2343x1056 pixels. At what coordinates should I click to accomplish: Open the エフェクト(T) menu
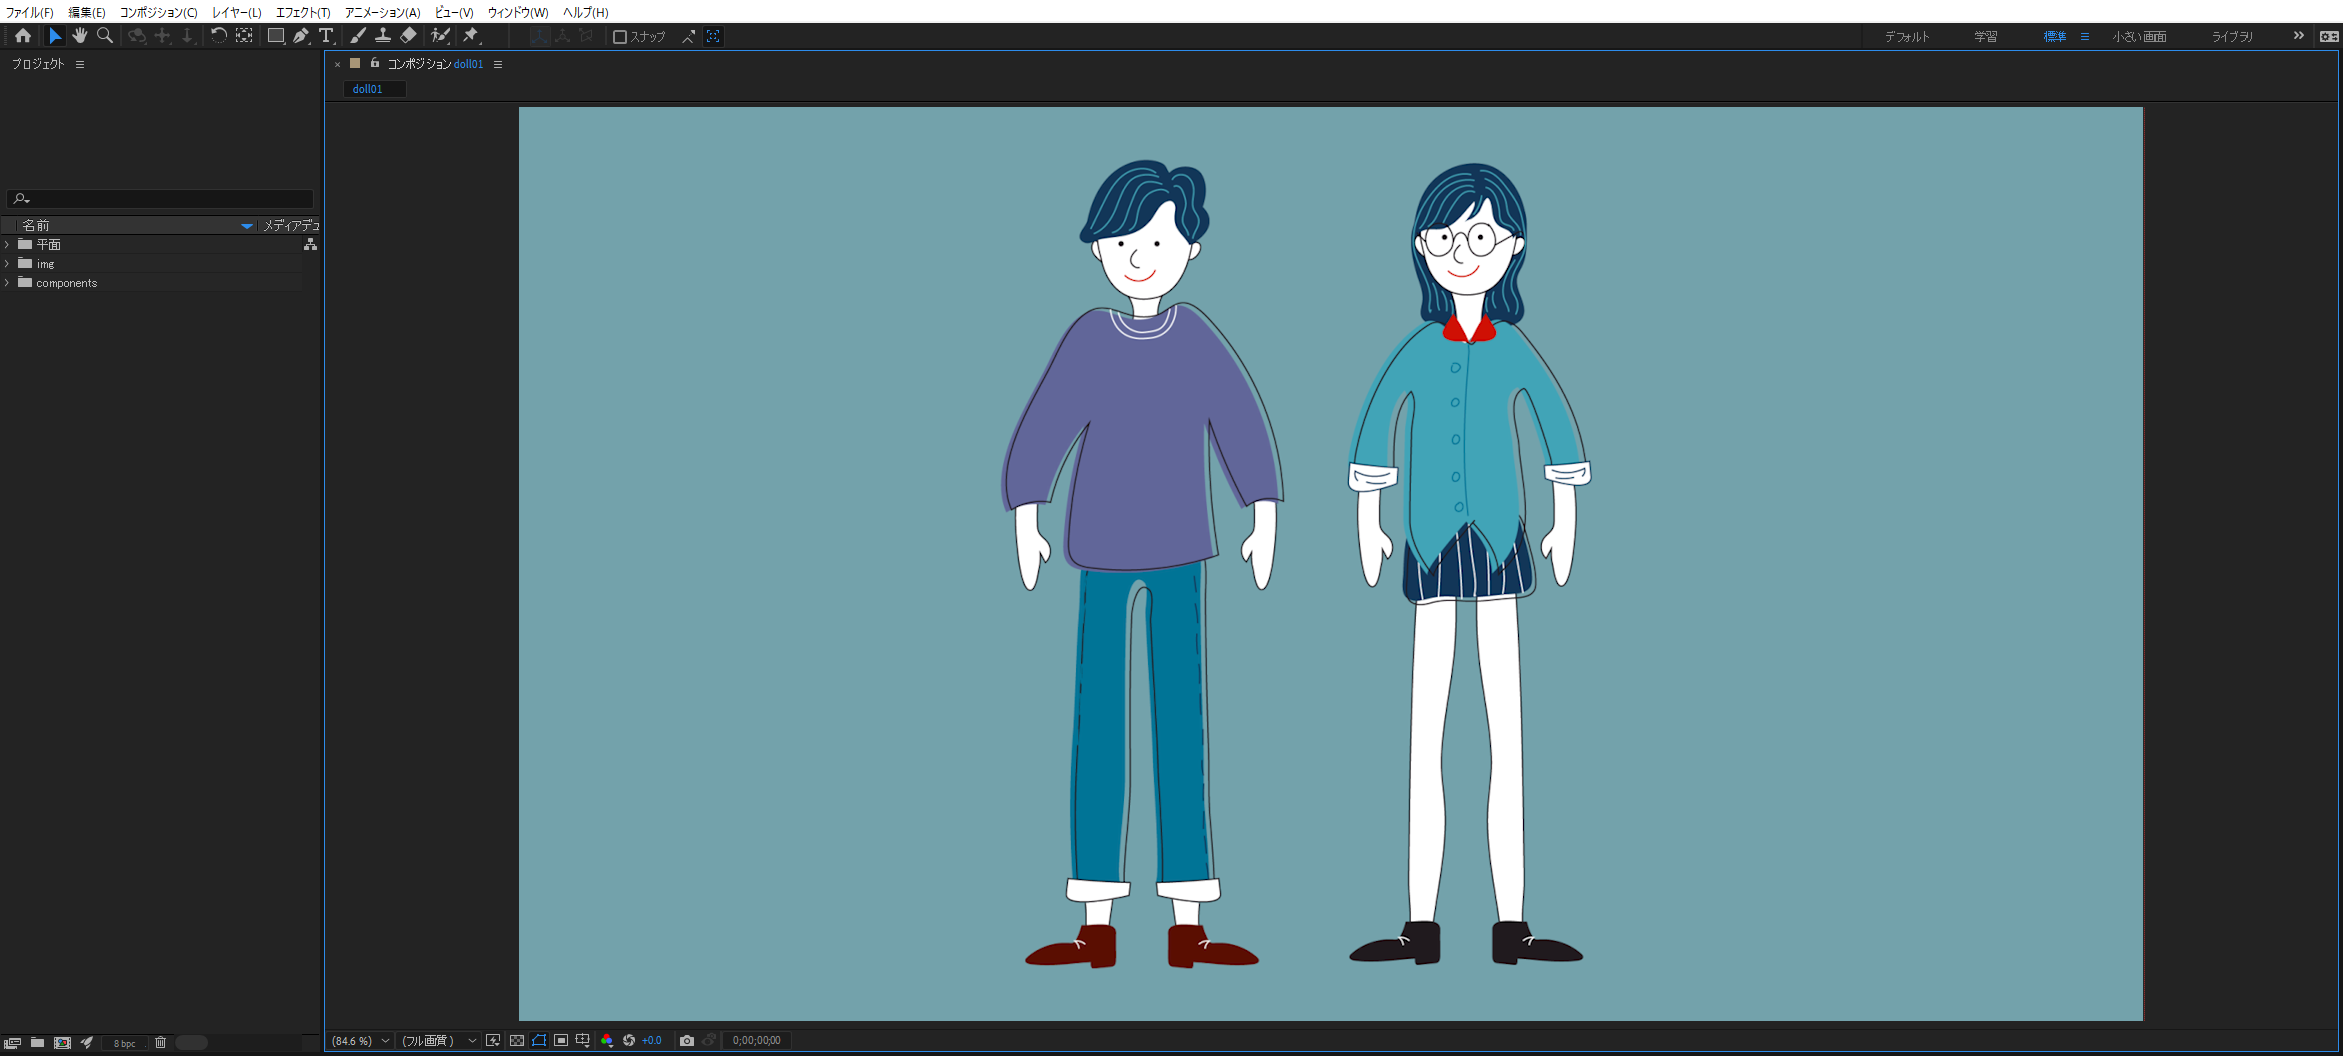tap(303, 12)
